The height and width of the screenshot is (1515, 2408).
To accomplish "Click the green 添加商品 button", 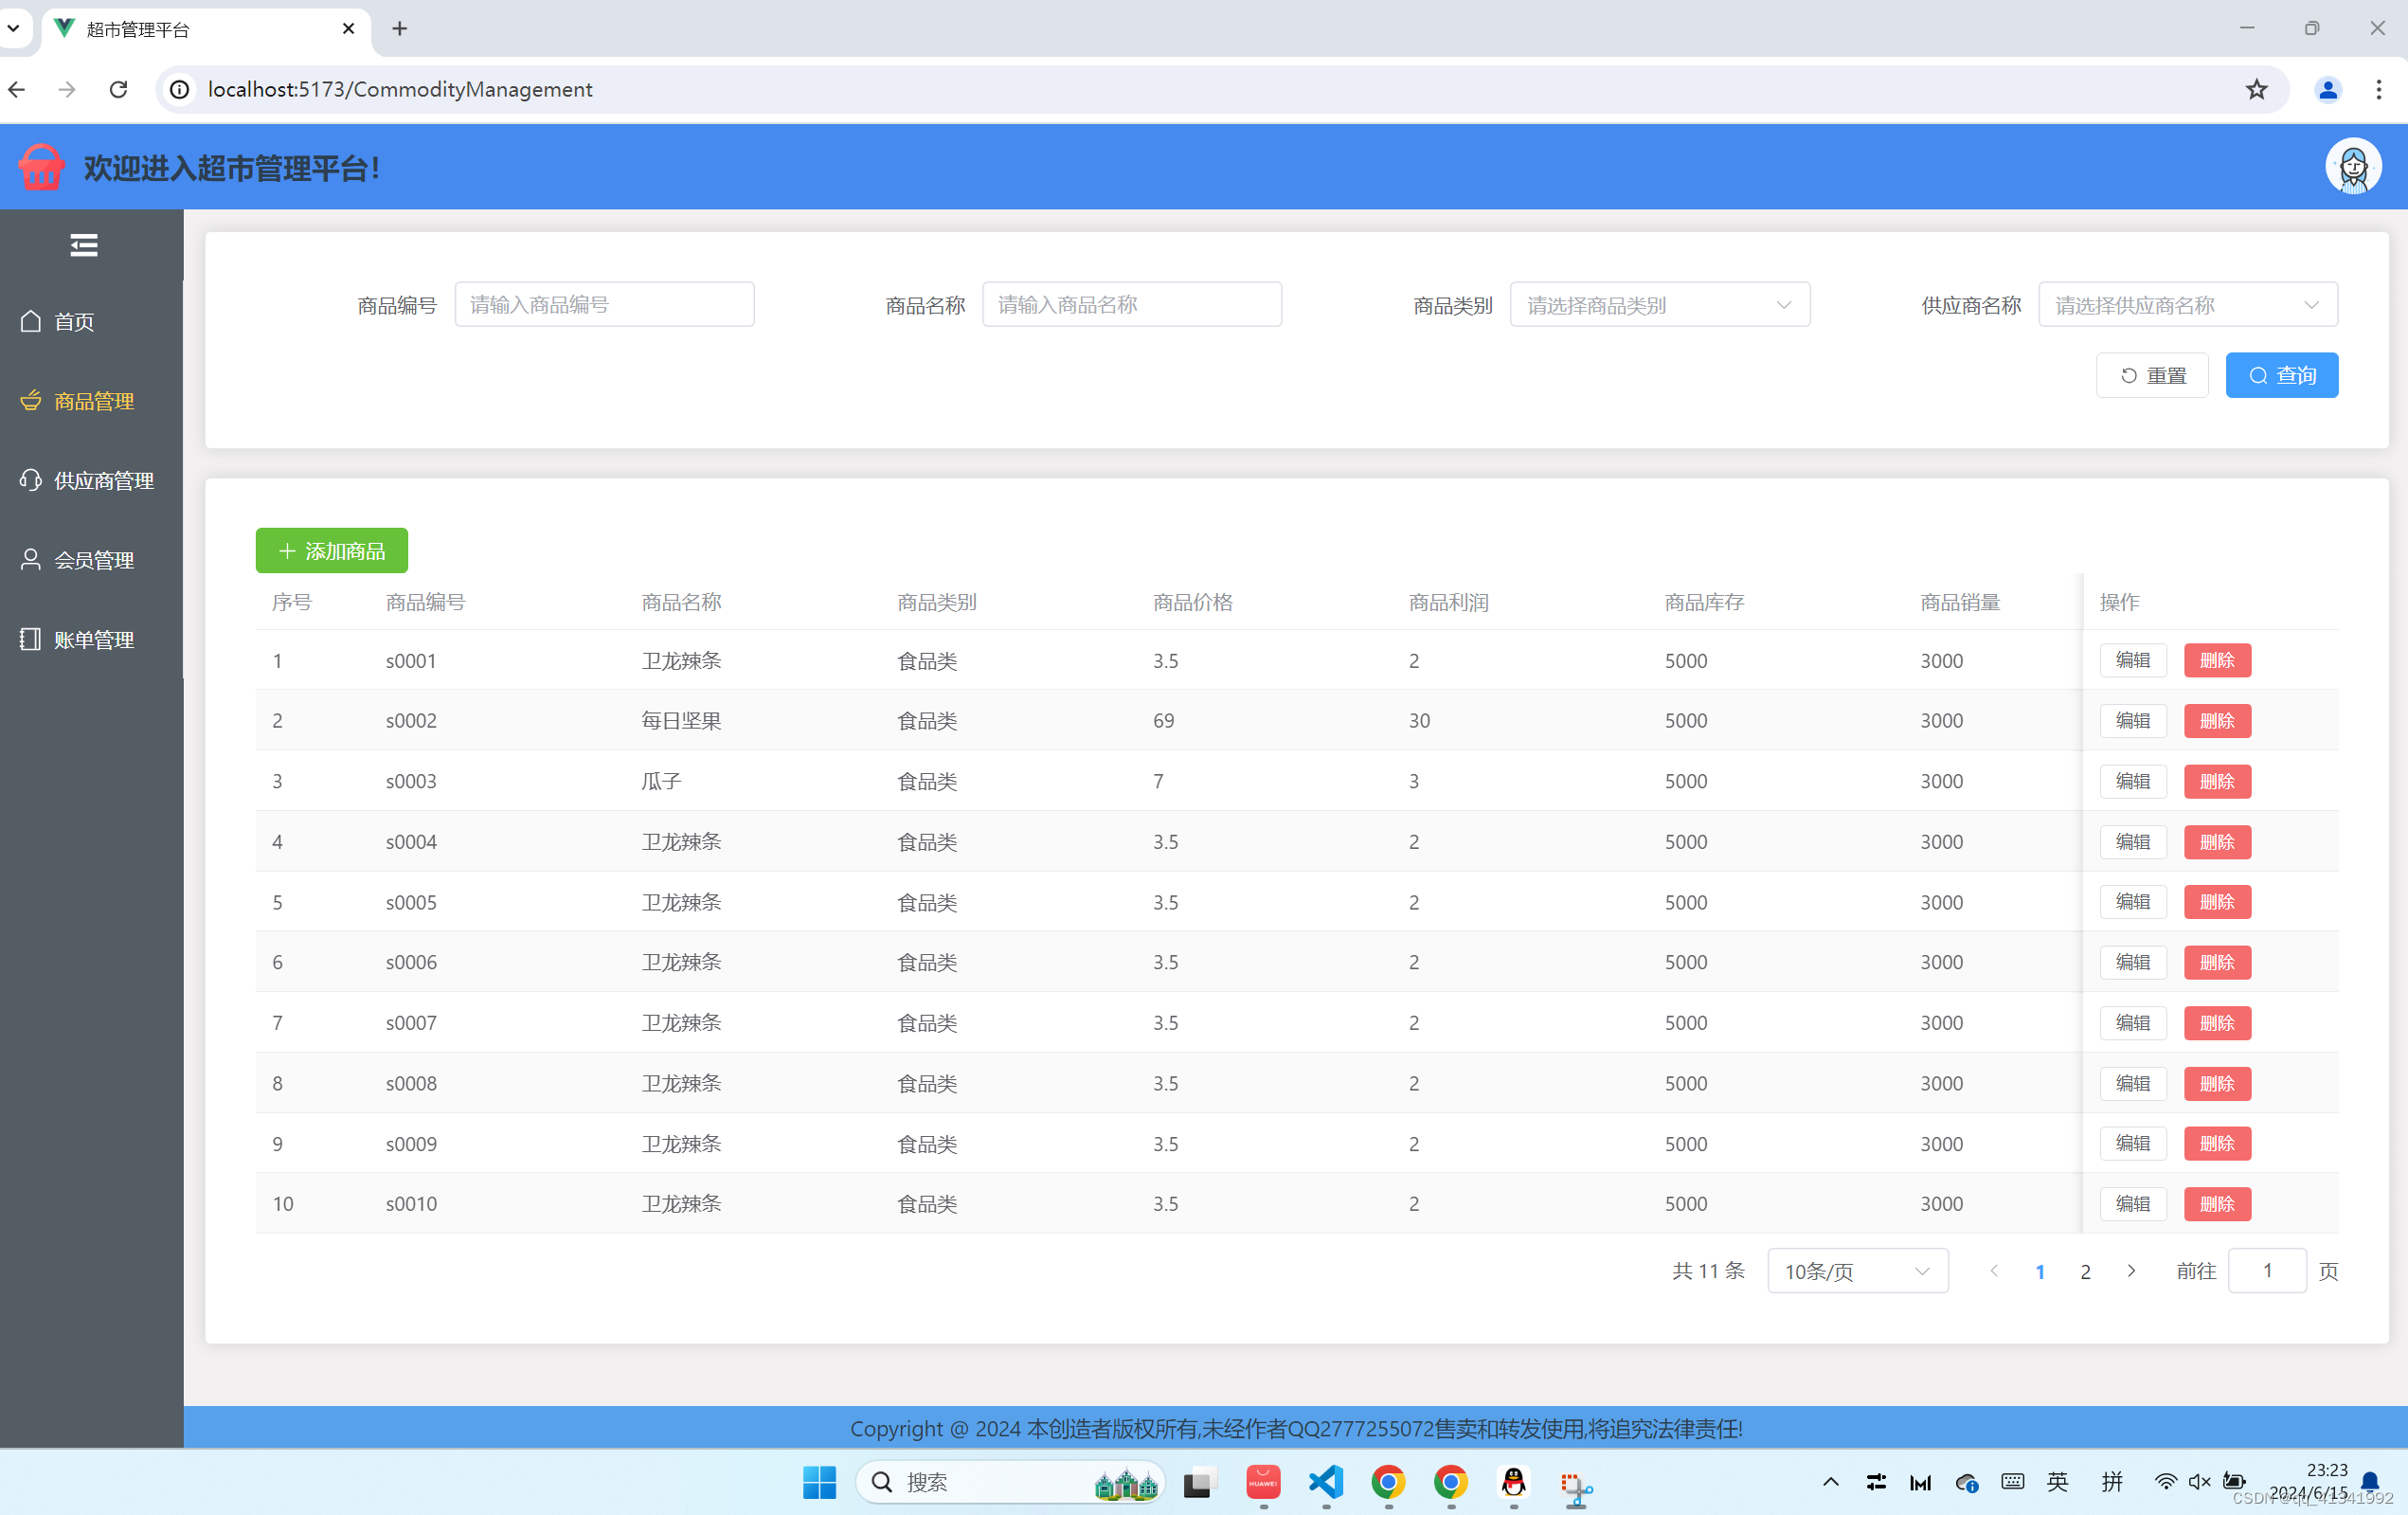I will point(331,551).
